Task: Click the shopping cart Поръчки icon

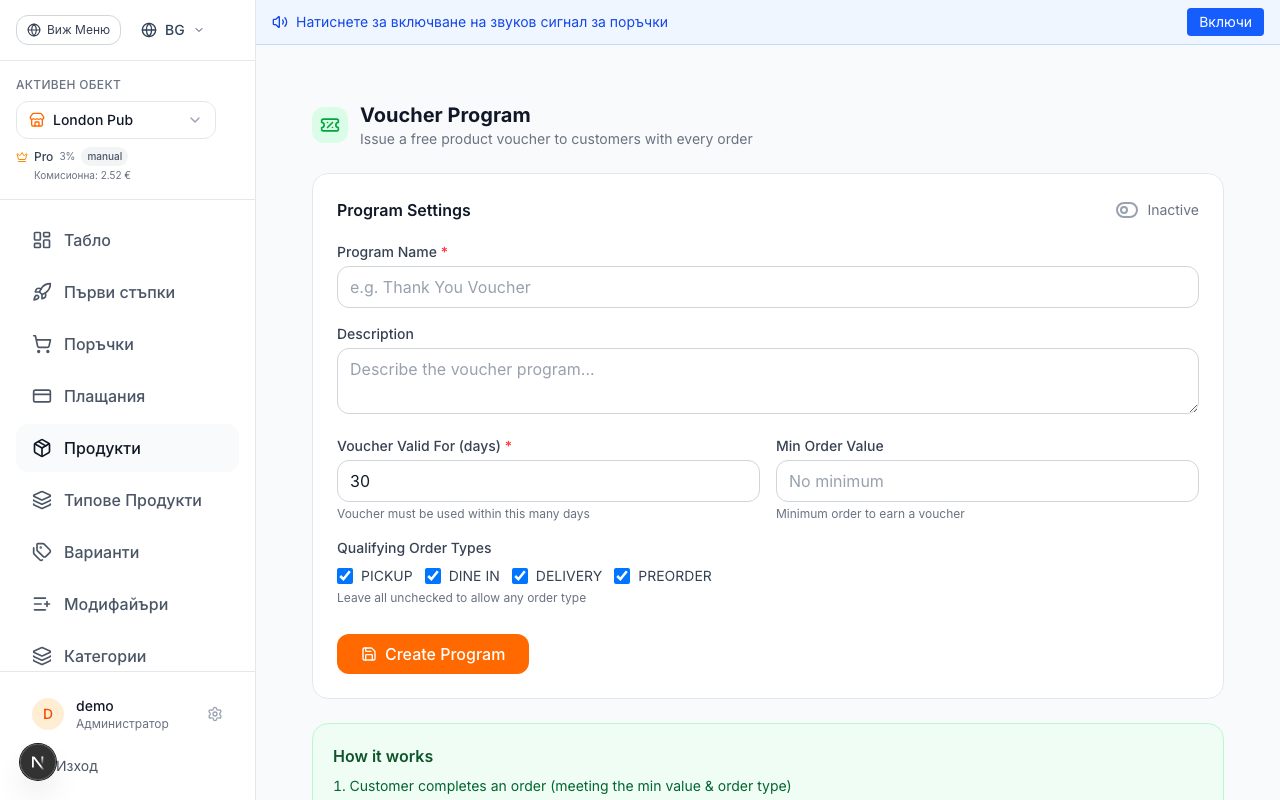Action: point(42,344)
